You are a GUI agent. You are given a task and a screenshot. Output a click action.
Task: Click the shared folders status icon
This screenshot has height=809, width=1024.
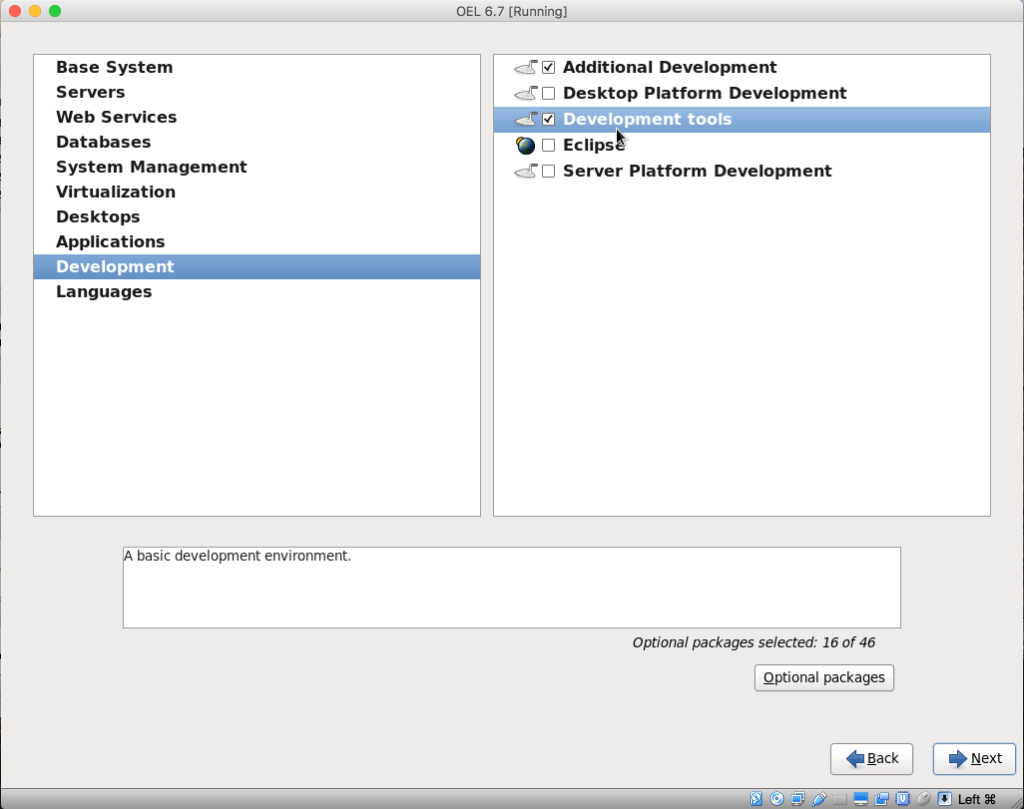click(840, 799)
